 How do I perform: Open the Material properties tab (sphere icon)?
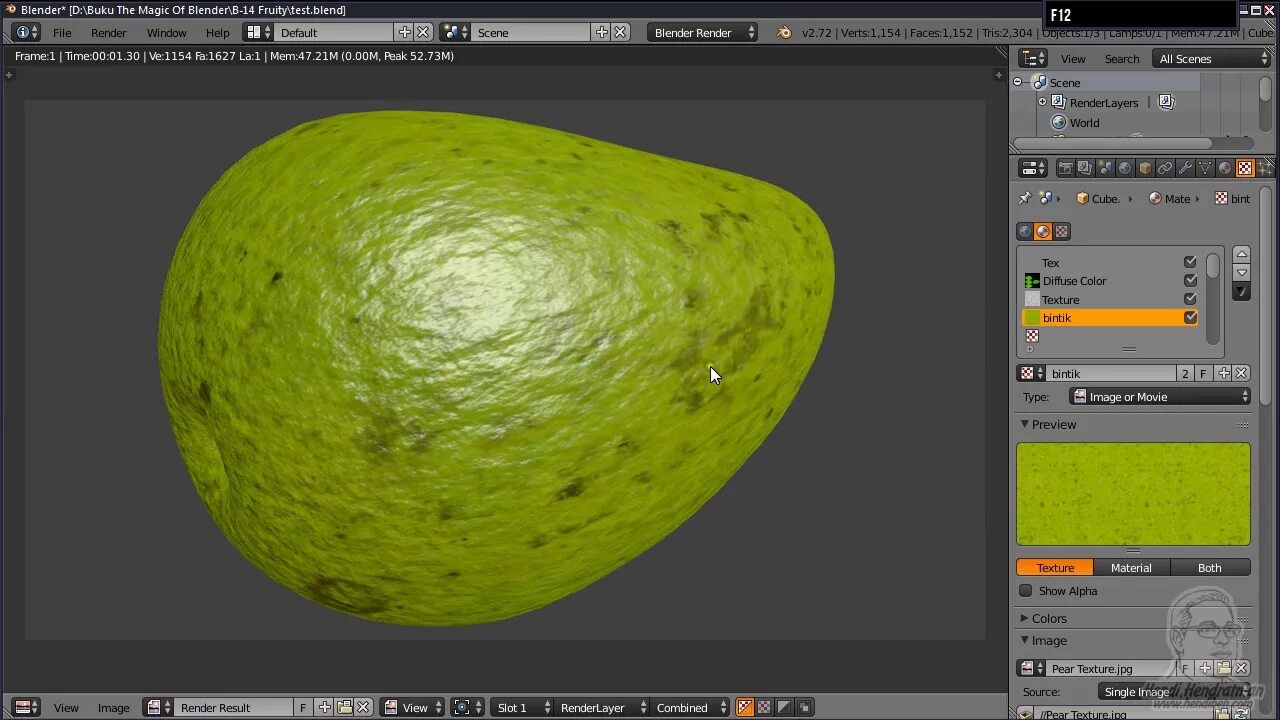click(x=1225, y=168)
